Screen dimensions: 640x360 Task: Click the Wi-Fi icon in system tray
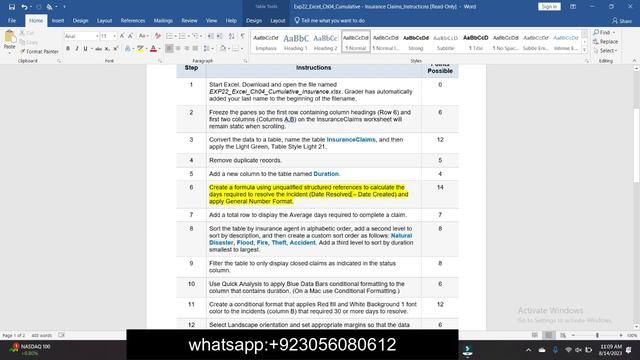[568, 350]
